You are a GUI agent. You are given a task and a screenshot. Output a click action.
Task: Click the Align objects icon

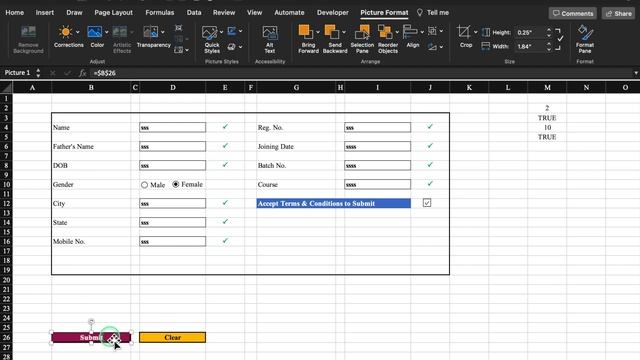410,32
